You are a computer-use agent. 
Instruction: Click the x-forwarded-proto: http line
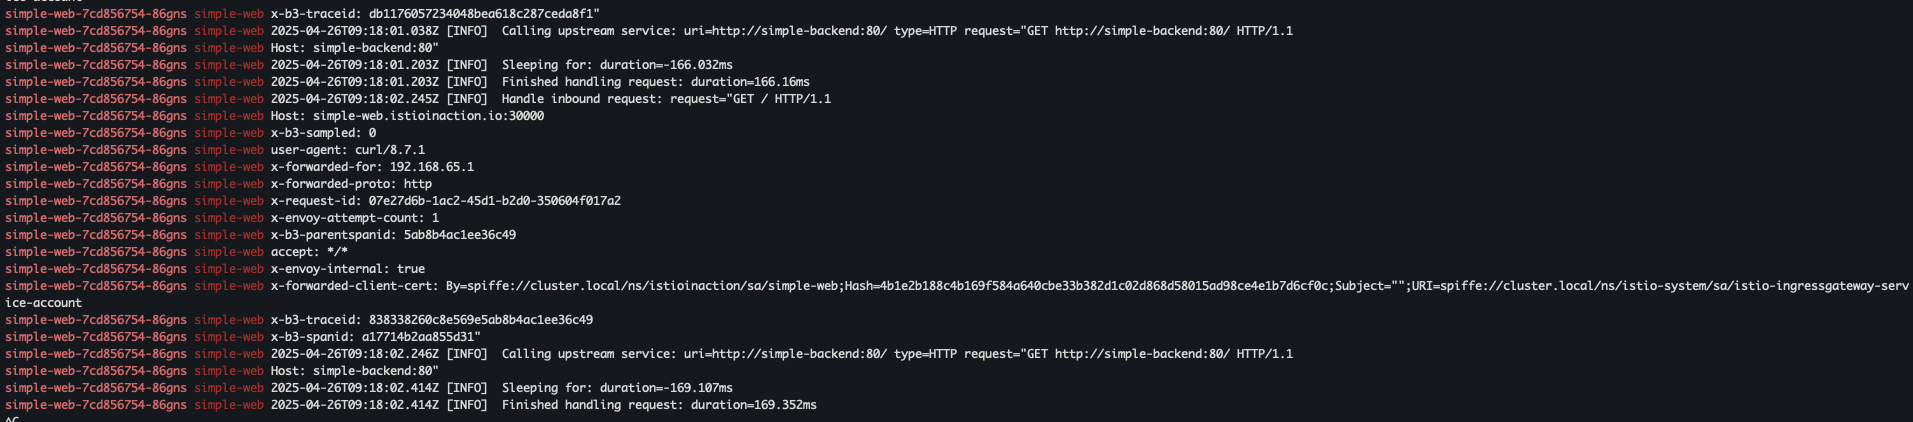click(351, 184)
